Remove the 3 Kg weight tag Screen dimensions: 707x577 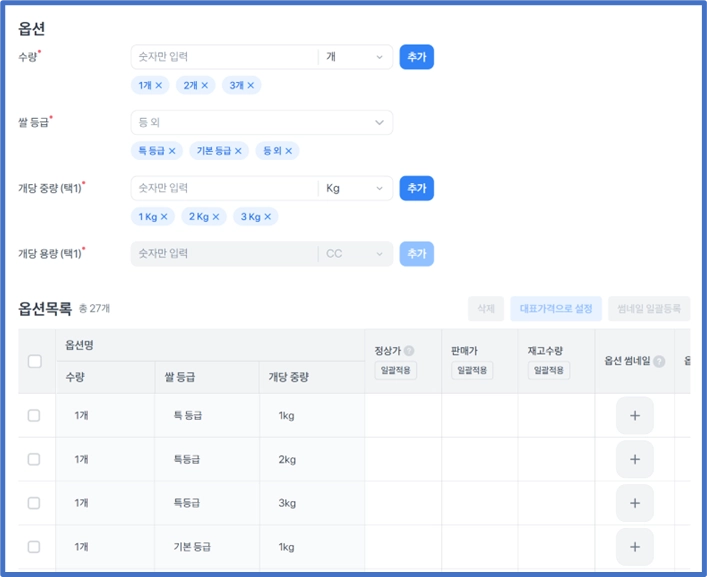point(268,217)
